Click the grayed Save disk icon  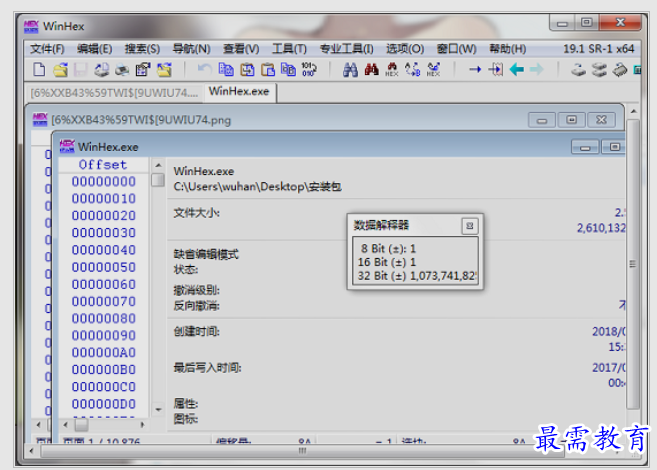[x=81, y=69]
